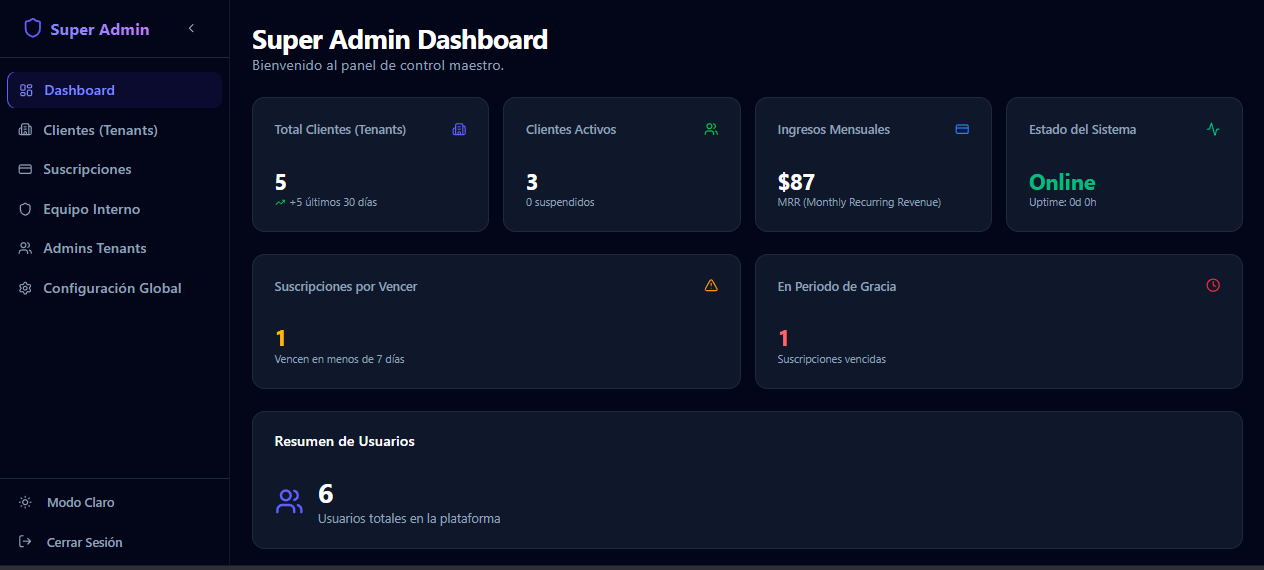Click the users icon in Resumen de Usuarios

coord(289,502)
